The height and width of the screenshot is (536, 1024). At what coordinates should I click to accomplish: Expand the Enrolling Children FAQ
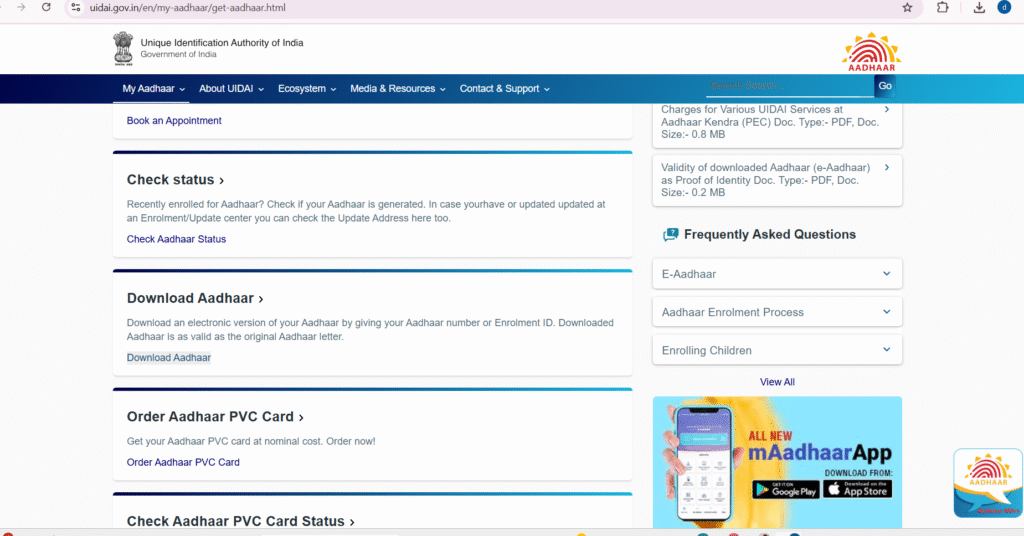(x=777, y=350)
